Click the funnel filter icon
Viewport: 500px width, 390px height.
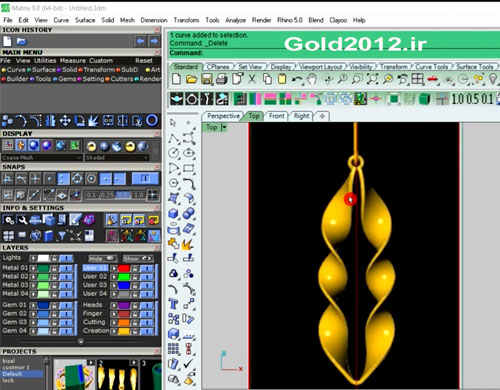[62, 236]
